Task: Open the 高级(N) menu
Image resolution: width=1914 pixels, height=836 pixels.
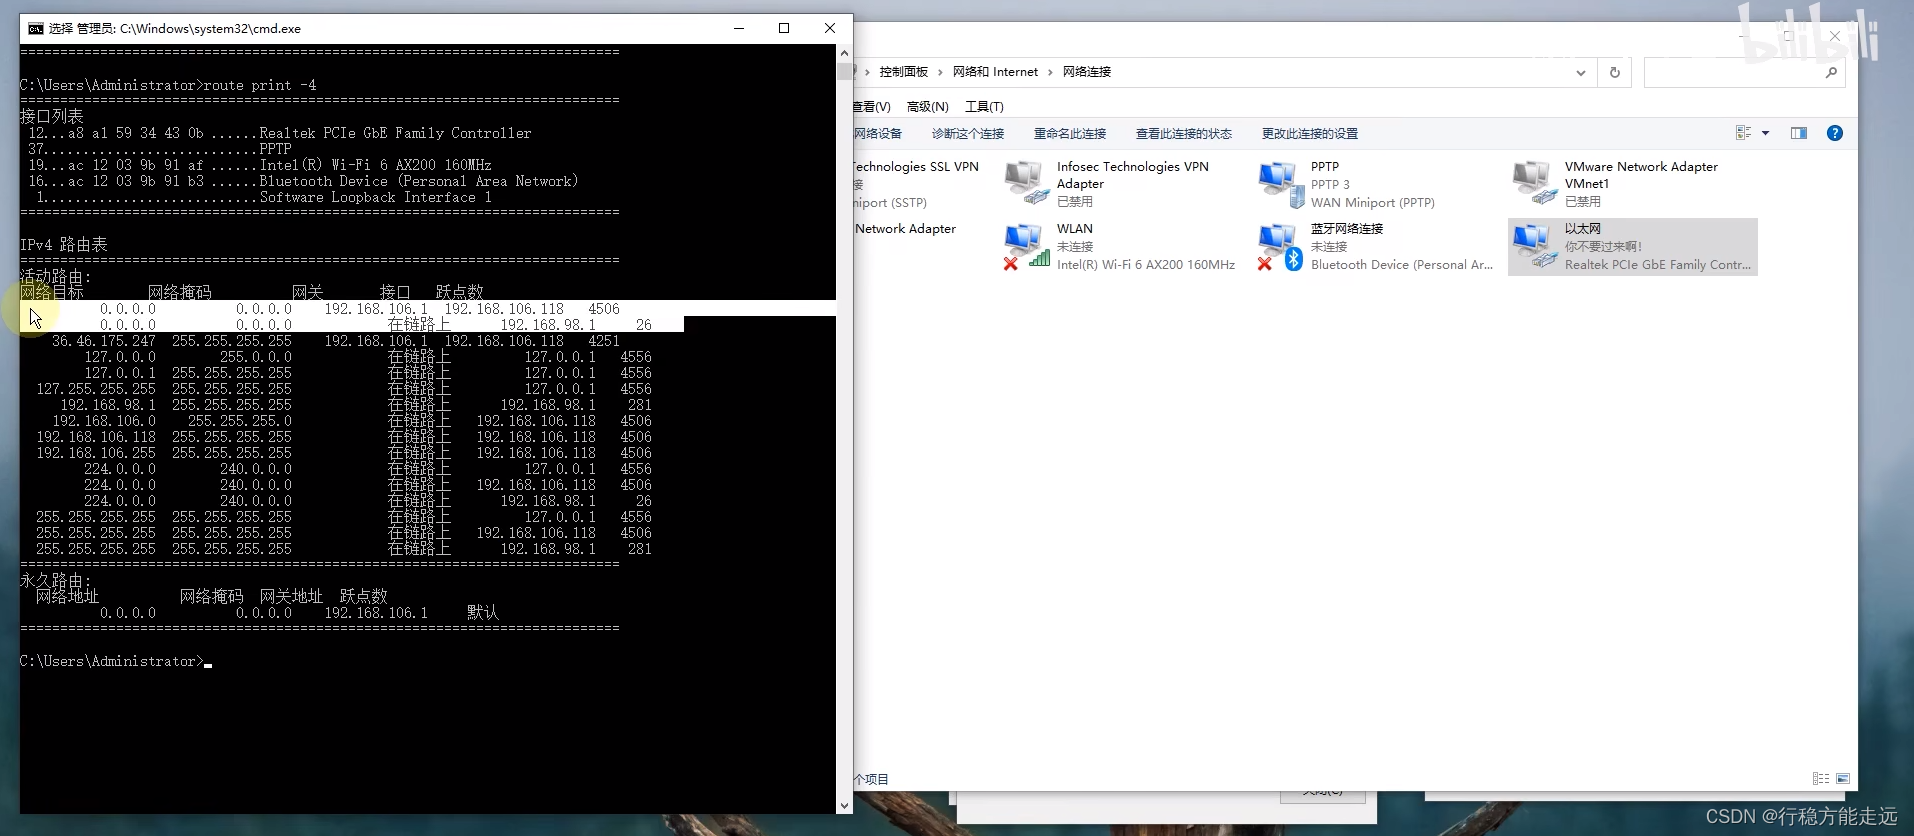Action: [x=927, y=106]
